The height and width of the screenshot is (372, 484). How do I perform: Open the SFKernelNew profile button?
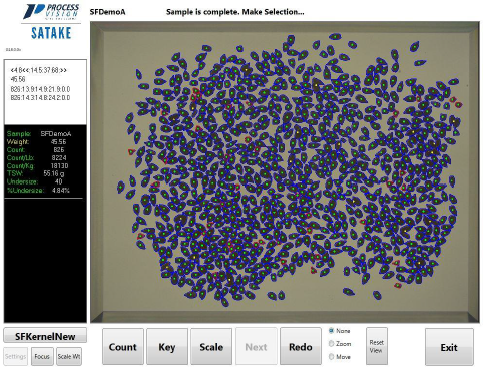(x=45, y=336)
